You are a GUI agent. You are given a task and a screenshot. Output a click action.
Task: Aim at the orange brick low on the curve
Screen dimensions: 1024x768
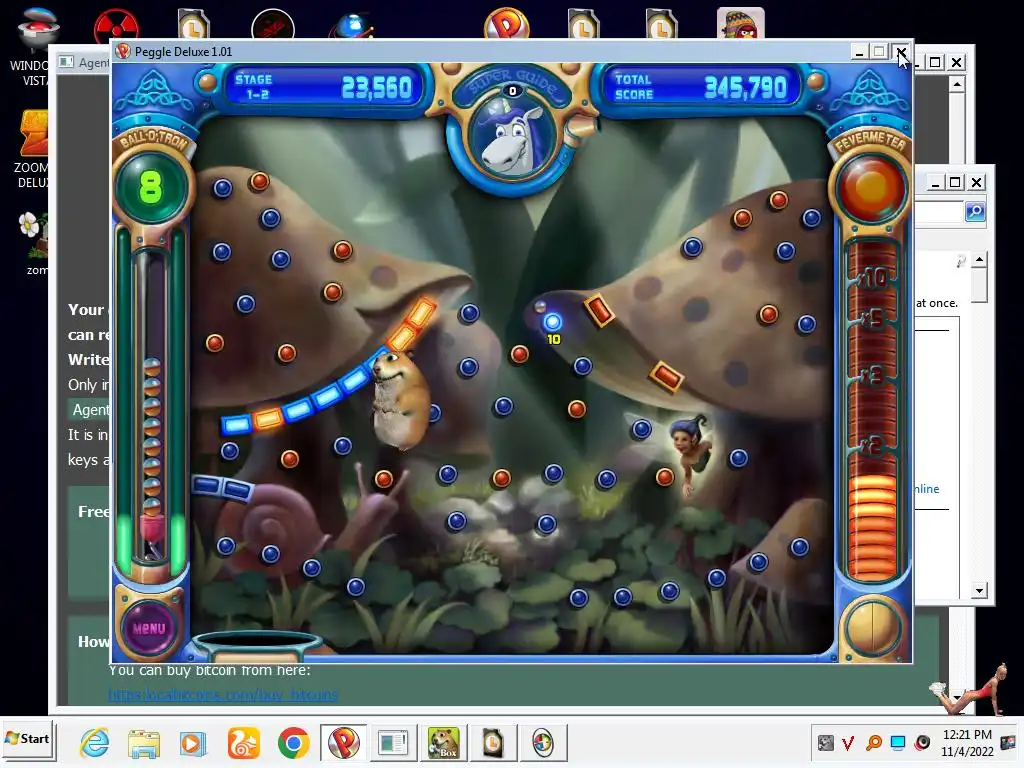[268, 418]
